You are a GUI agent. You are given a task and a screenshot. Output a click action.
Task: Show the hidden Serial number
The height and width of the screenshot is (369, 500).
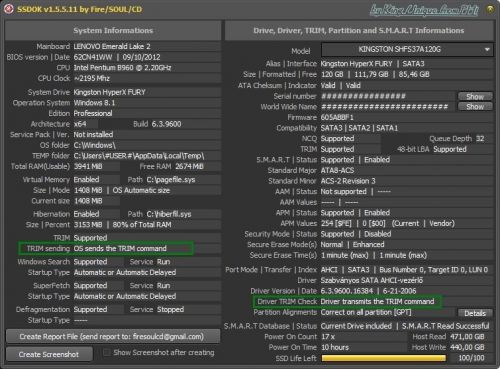pos(475,96)
